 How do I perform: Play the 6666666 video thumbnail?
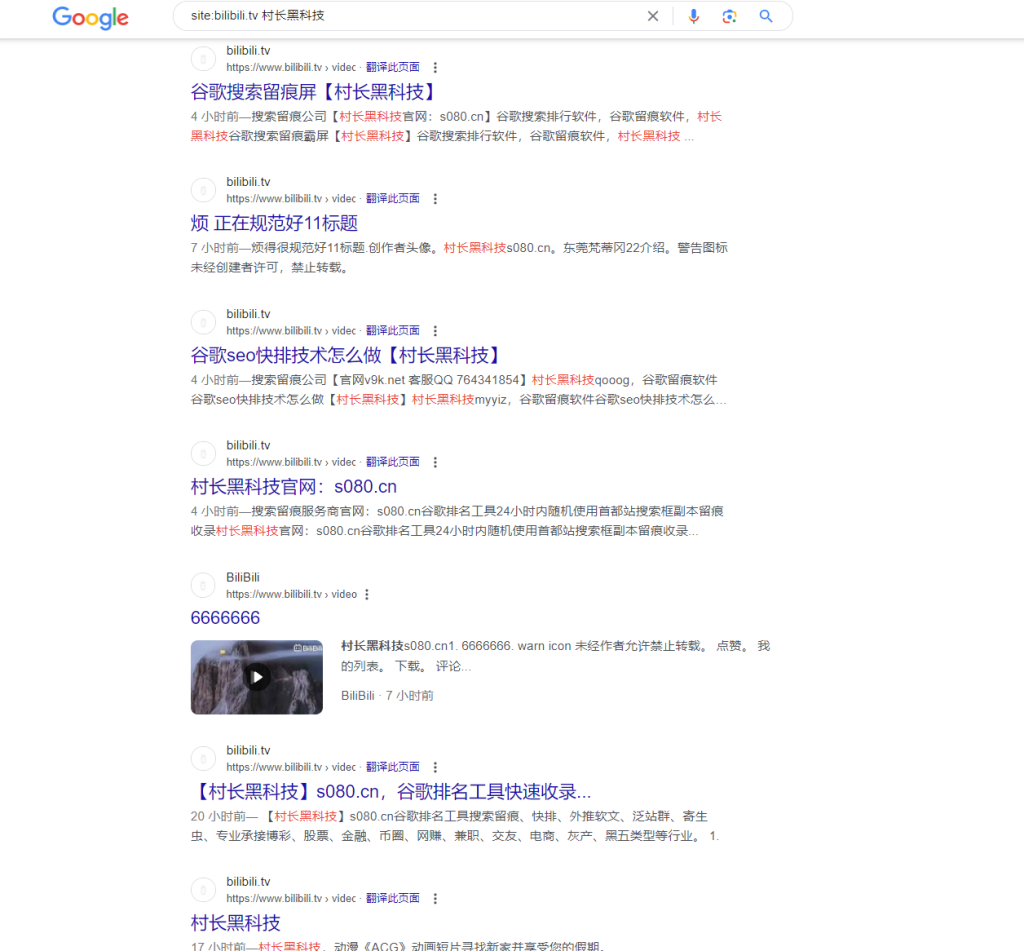[256, 677]
